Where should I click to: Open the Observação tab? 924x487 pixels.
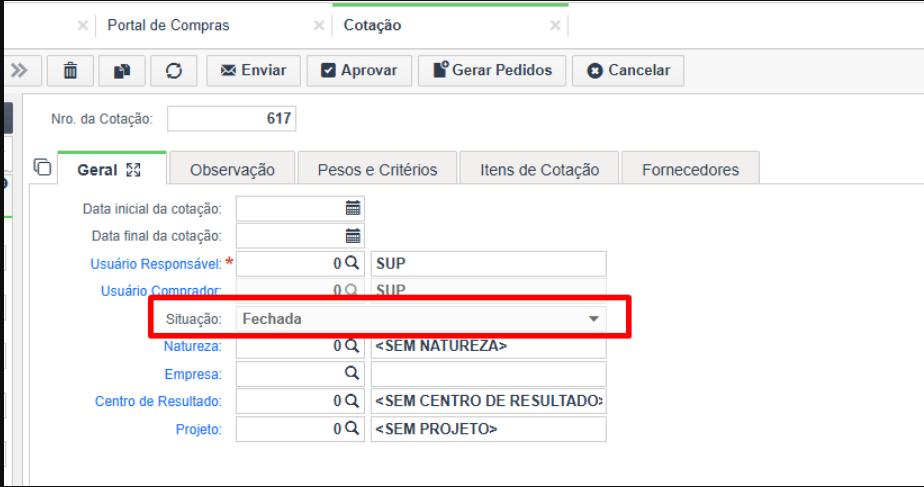click(232, 170)
